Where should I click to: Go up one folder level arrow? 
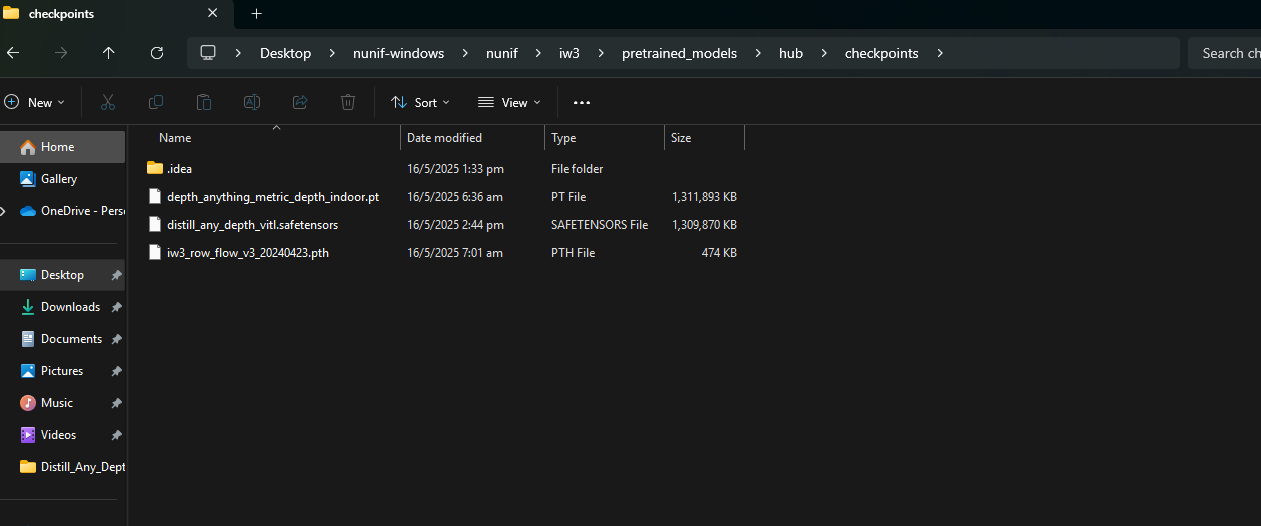coord(109,53)
